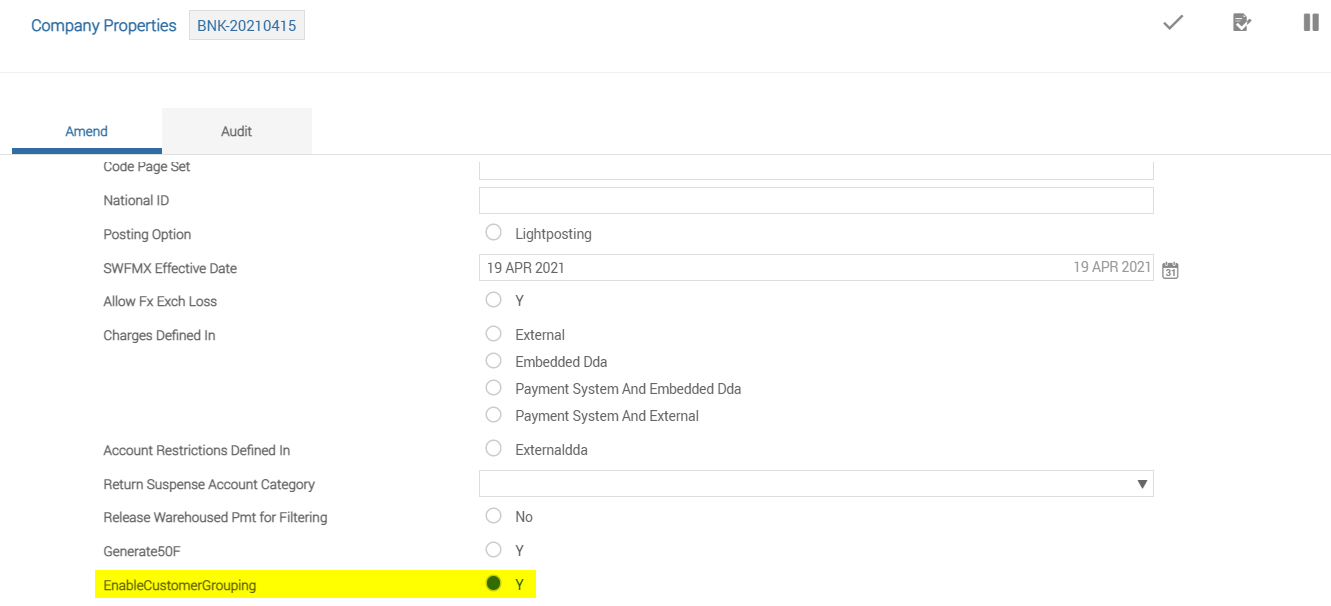Choose Externaldda for Account Restrictions
The width and height of the screenshot is (1331, 606).
pyautogui.click(x=493, y=449)
